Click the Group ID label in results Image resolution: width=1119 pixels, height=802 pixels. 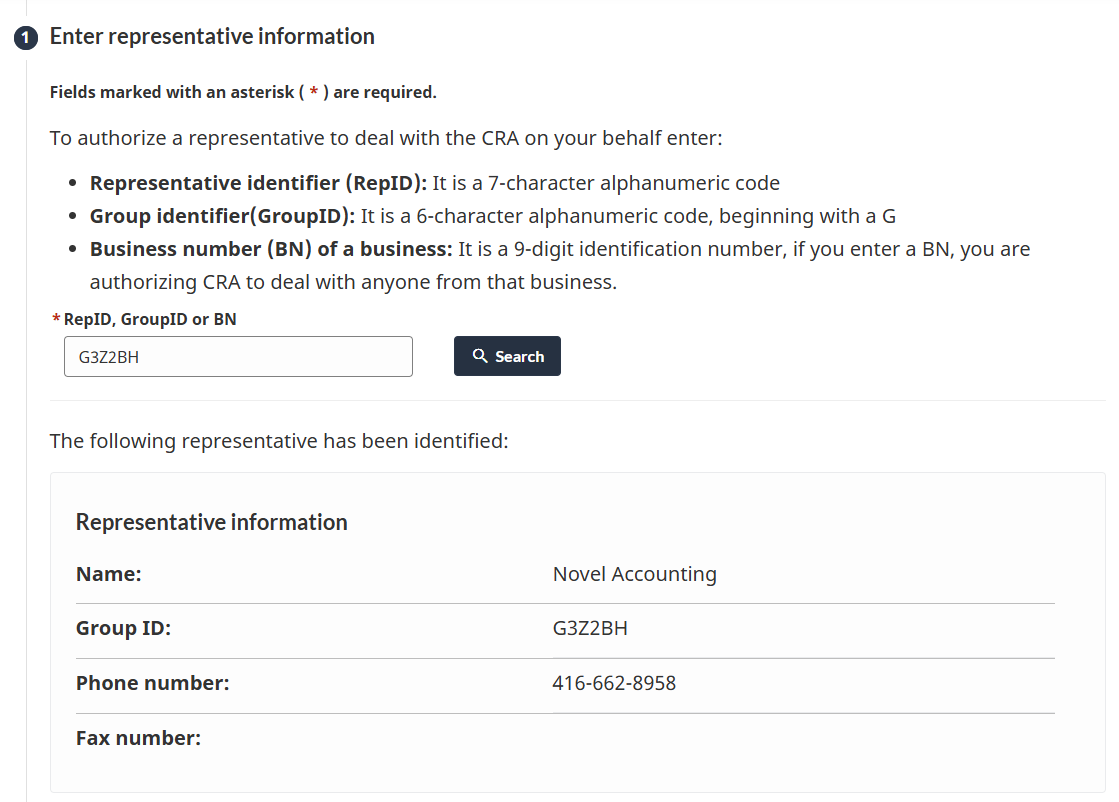123,629
